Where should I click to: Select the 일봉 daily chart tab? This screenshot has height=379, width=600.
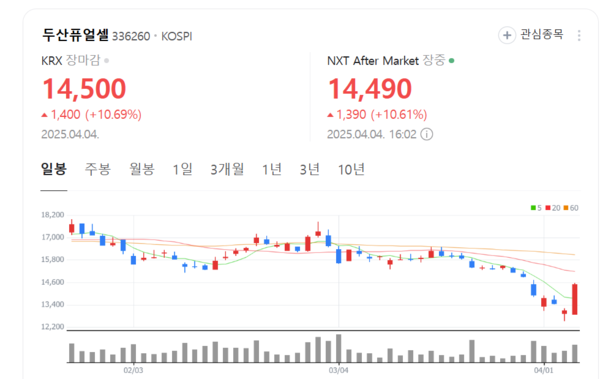[x=54, y=169]
